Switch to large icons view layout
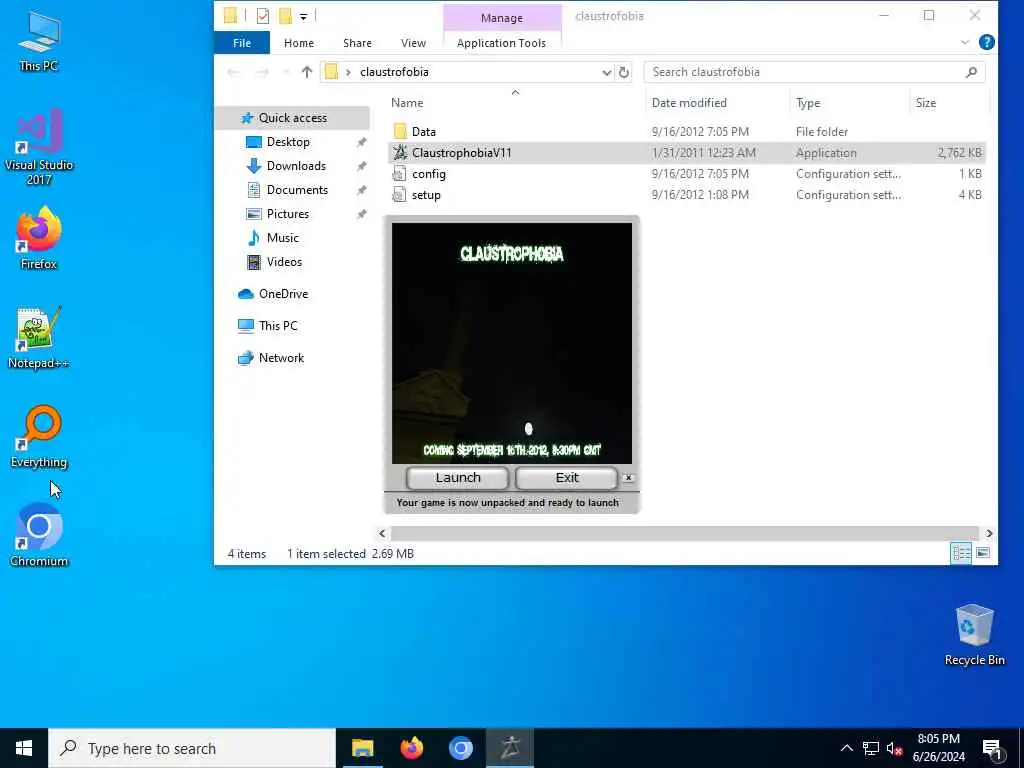 coord(983,553)
